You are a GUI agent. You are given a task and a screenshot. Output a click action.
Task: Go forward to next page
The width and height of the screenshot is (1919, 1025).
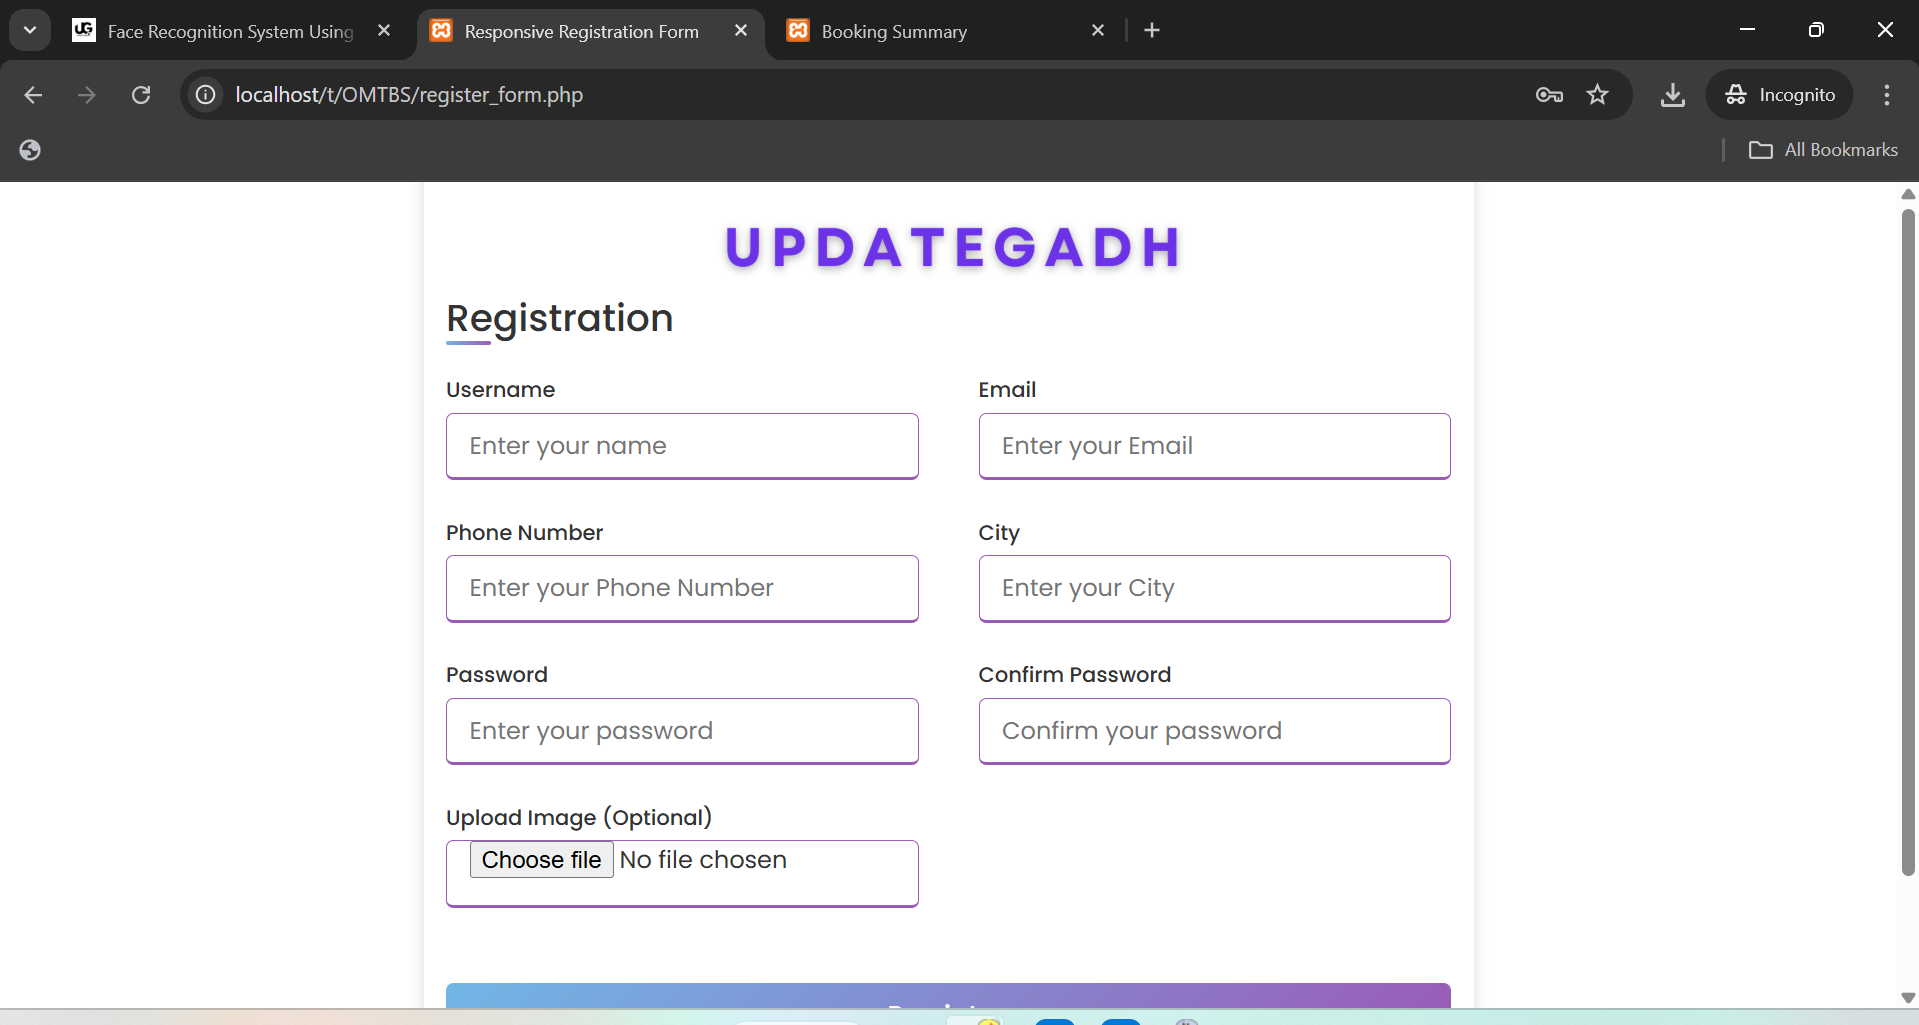[x=87, y=95]
